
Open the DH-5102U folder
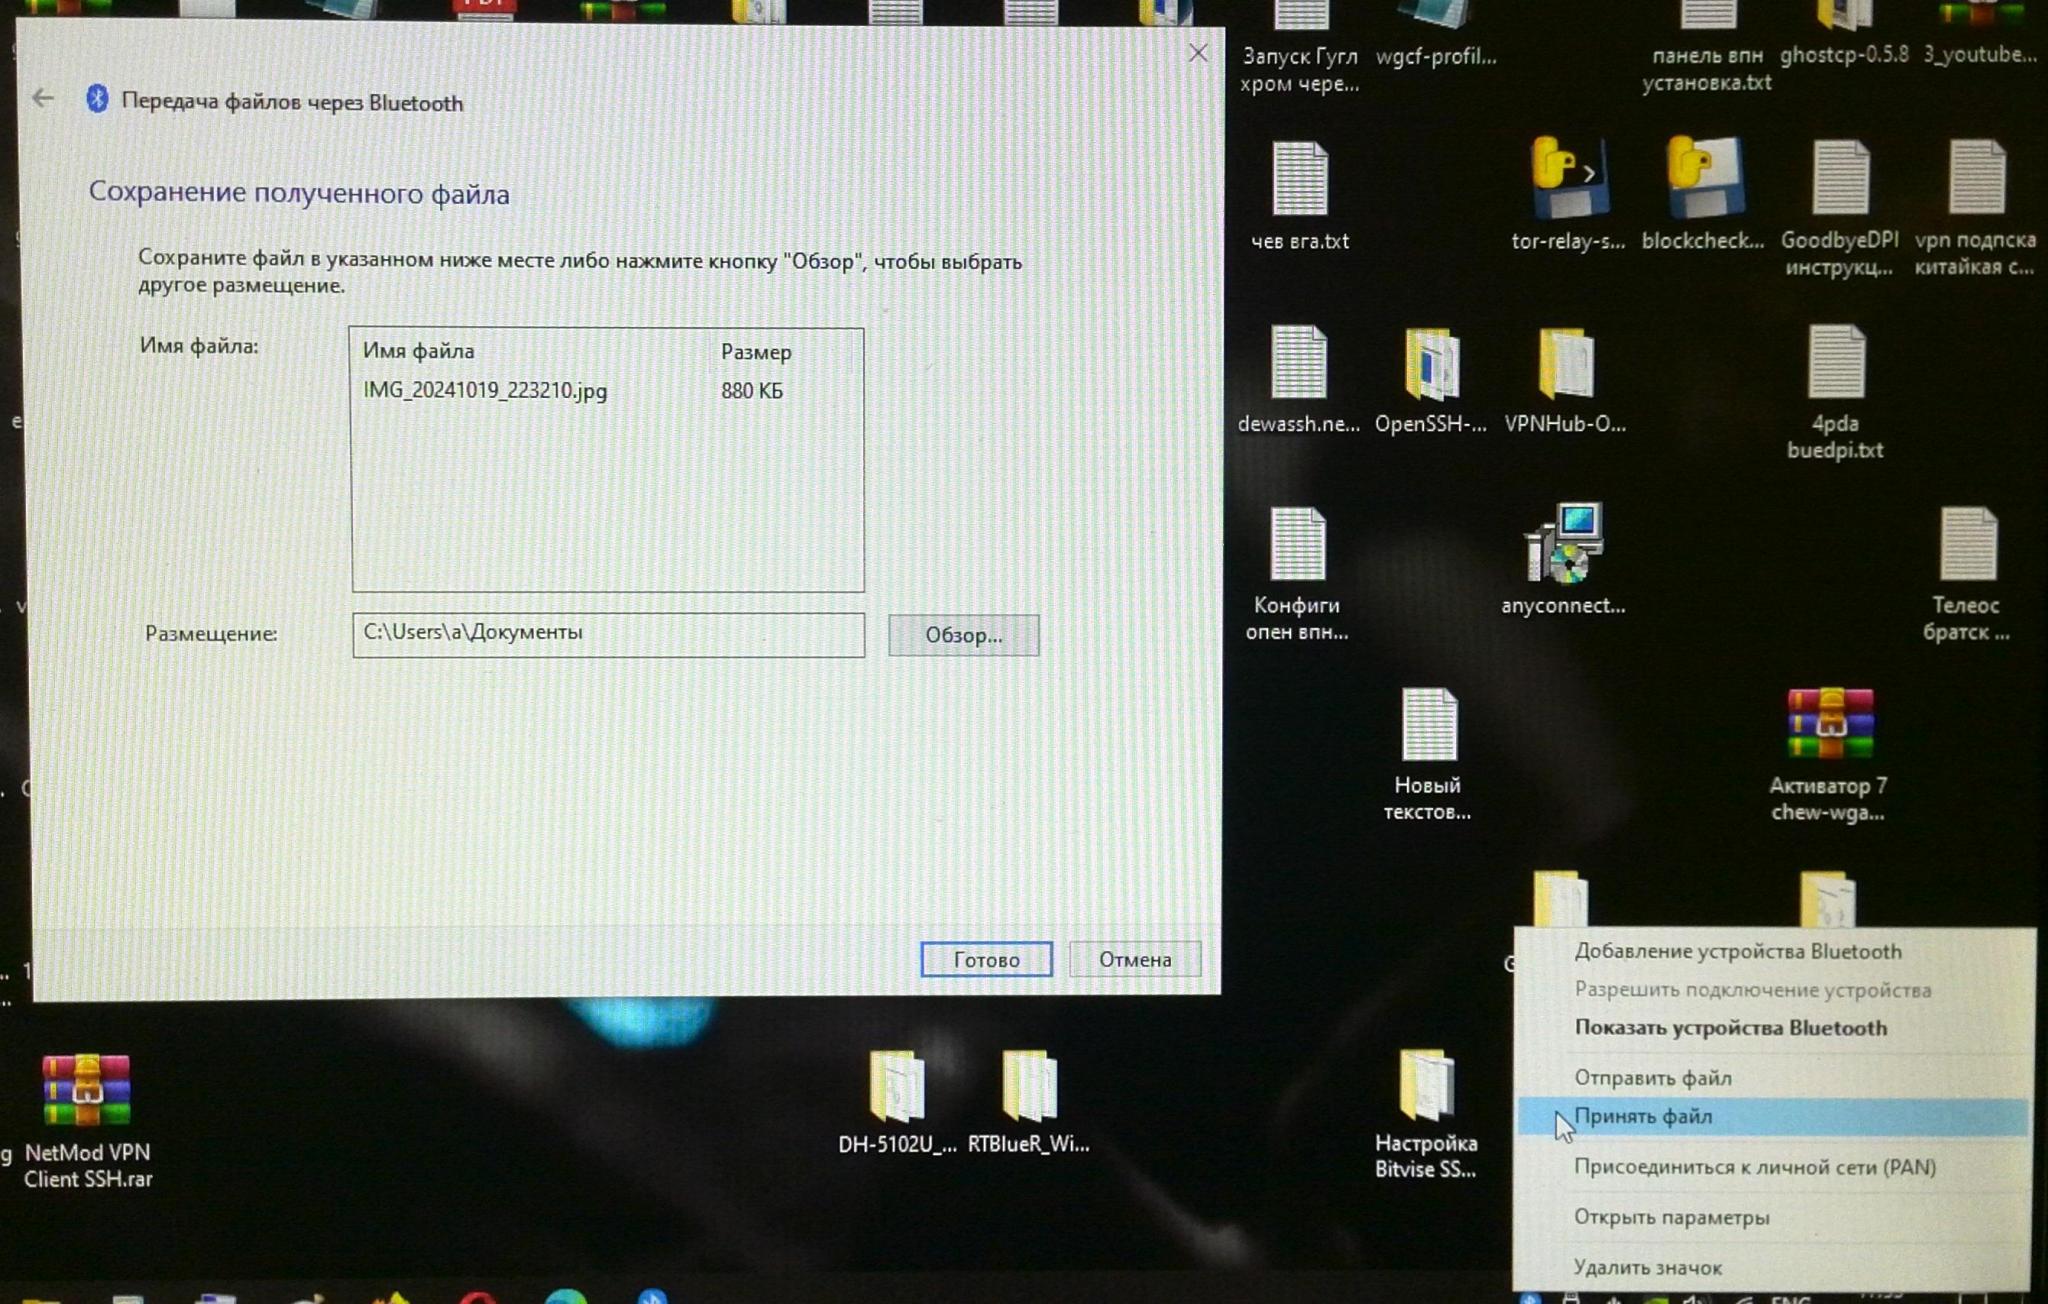[896, 1086]
